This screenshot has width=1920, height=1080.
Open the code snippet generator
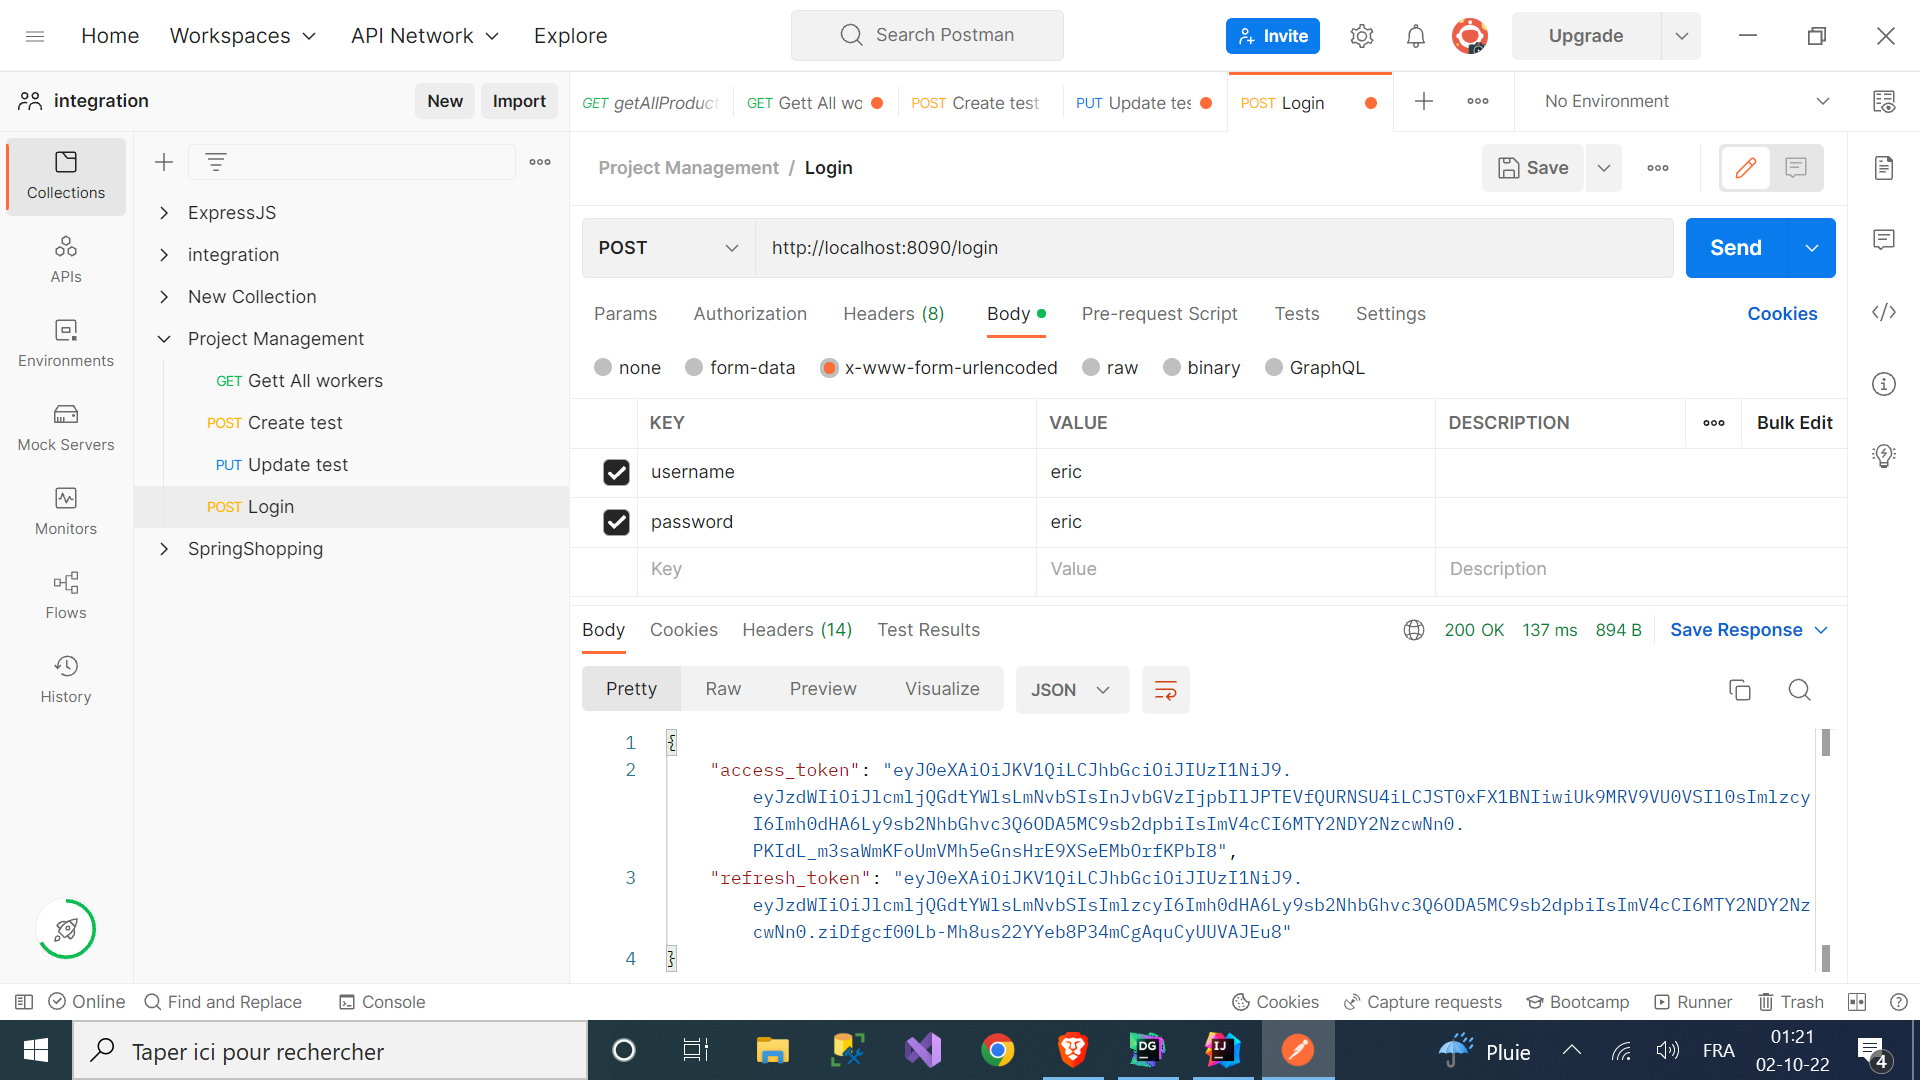tap(1884, 312)
